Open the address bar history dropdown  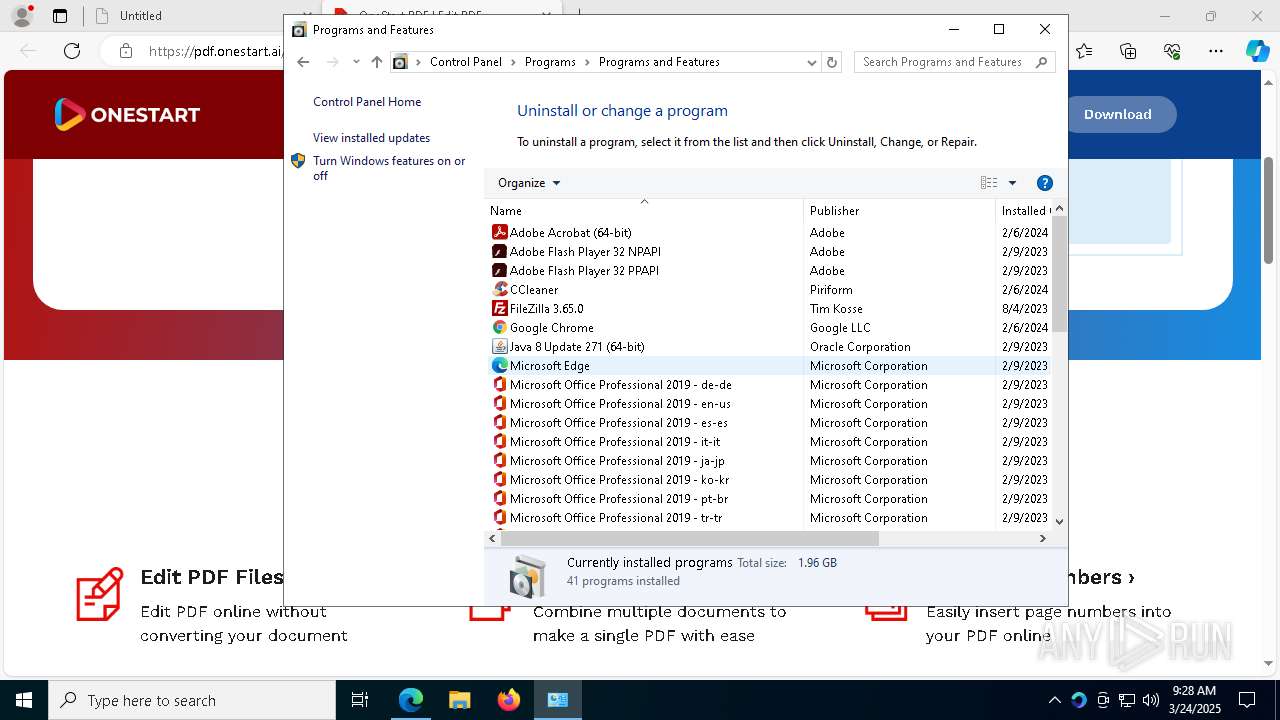coord(812,62)
